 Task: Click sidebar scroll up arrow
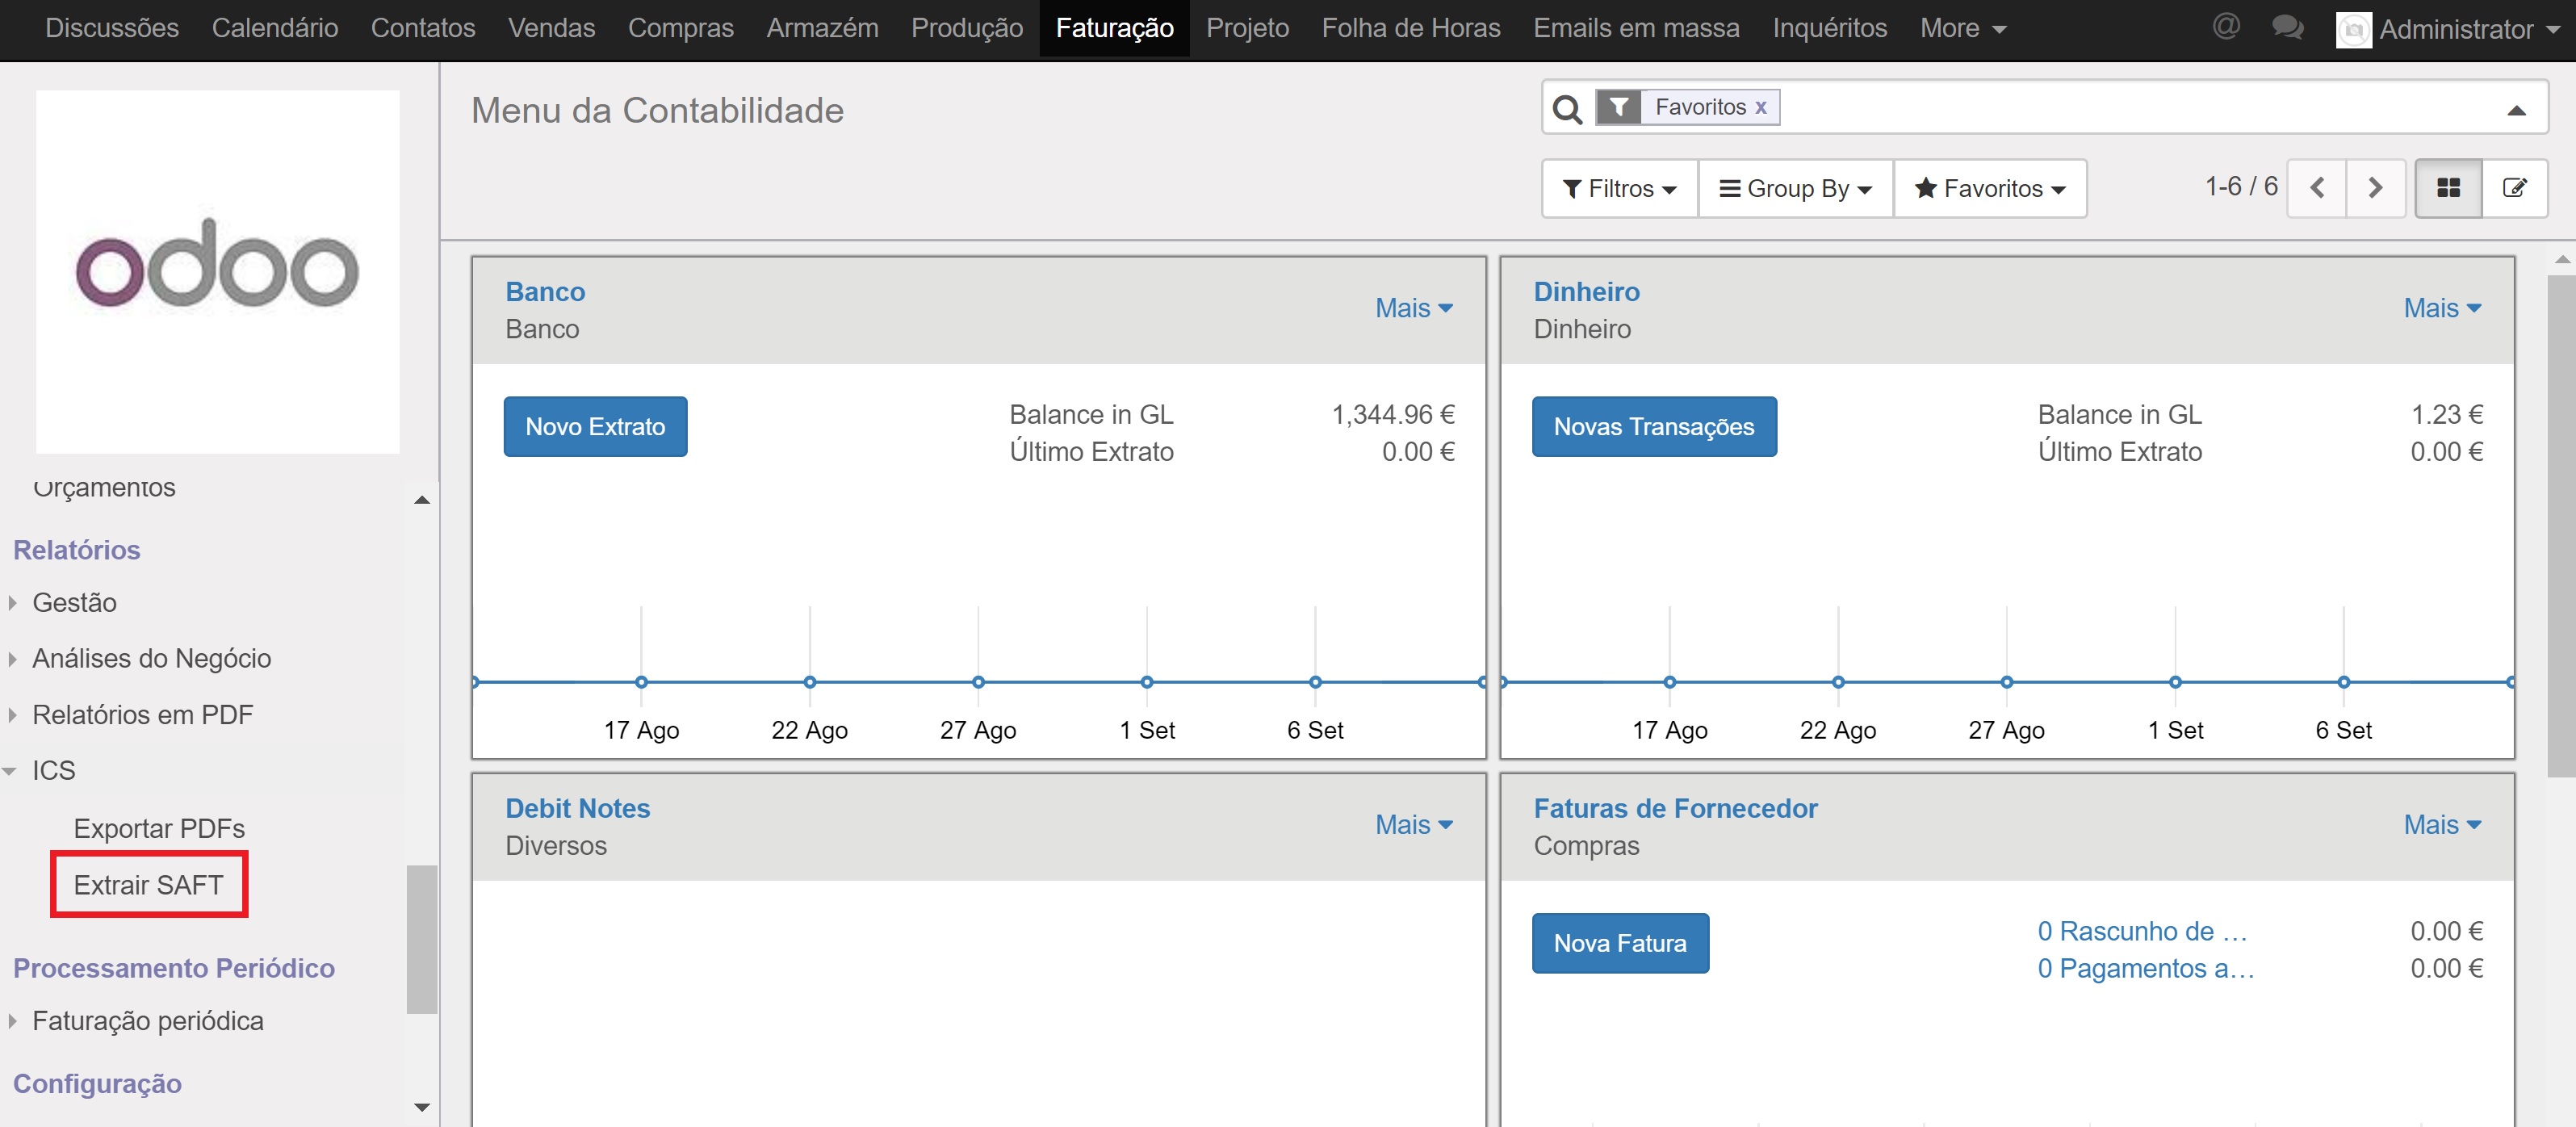tap(422, 499)
